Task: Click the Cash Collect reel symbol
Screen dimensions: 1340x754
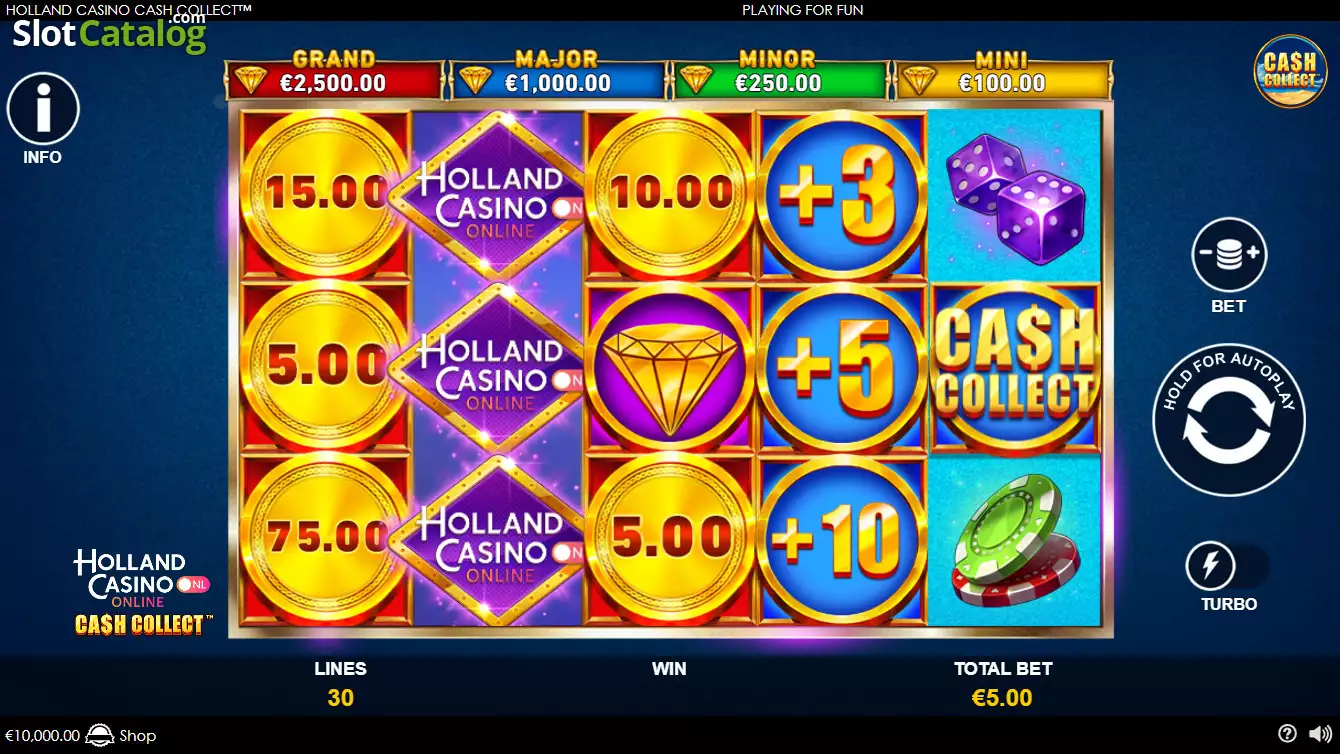Action: pos(1015,365)
